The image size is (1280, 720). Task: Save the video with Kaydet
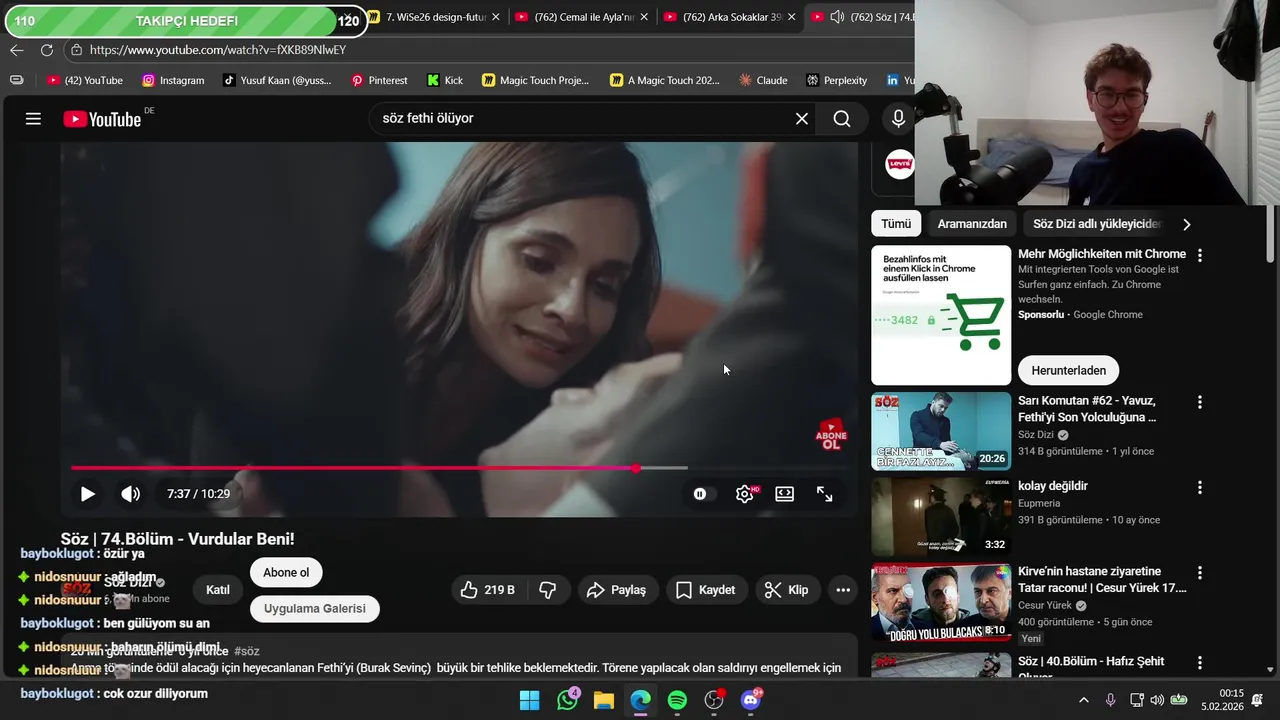(706, 590)
